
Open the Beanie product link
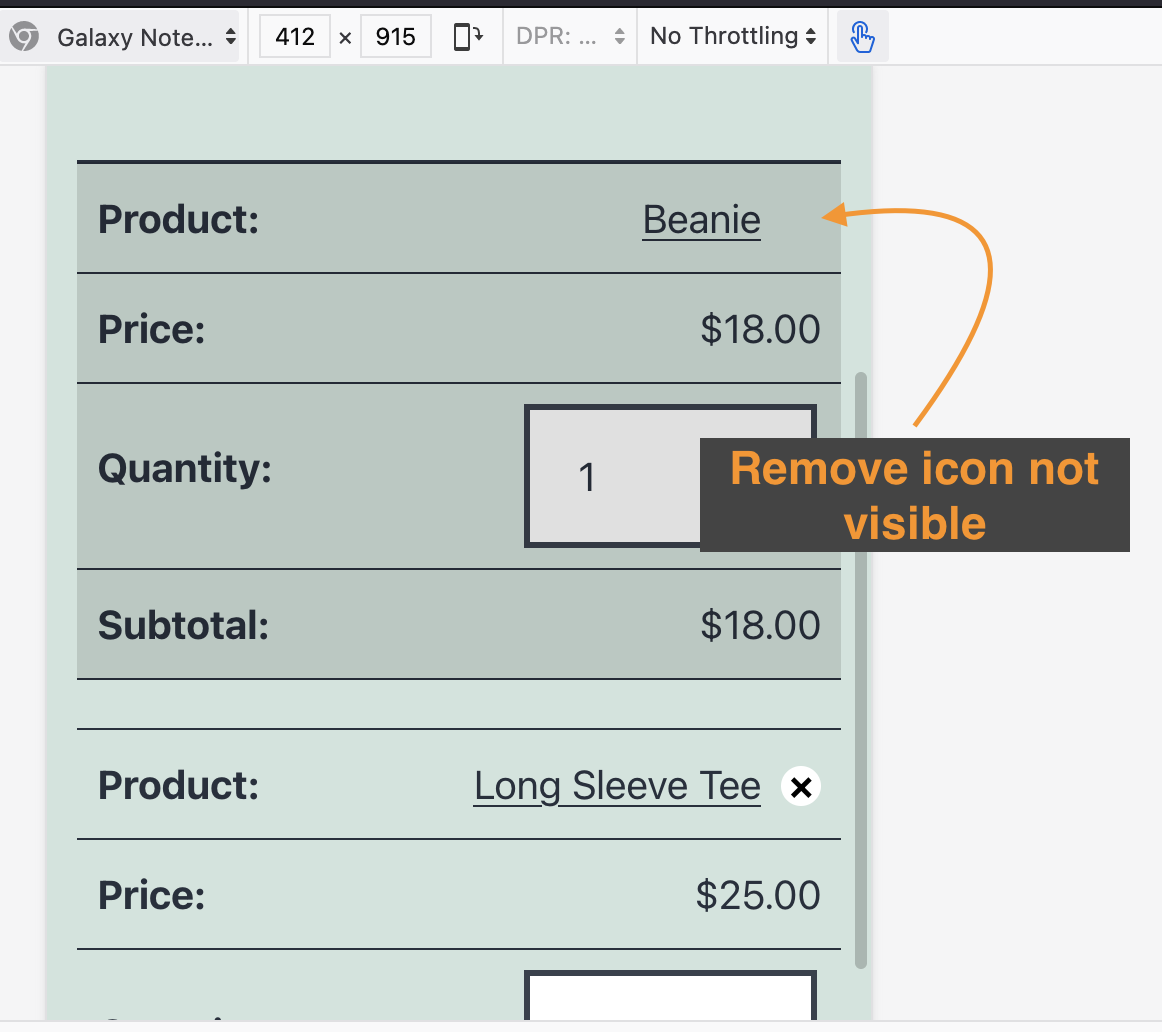tap(701, 220)
